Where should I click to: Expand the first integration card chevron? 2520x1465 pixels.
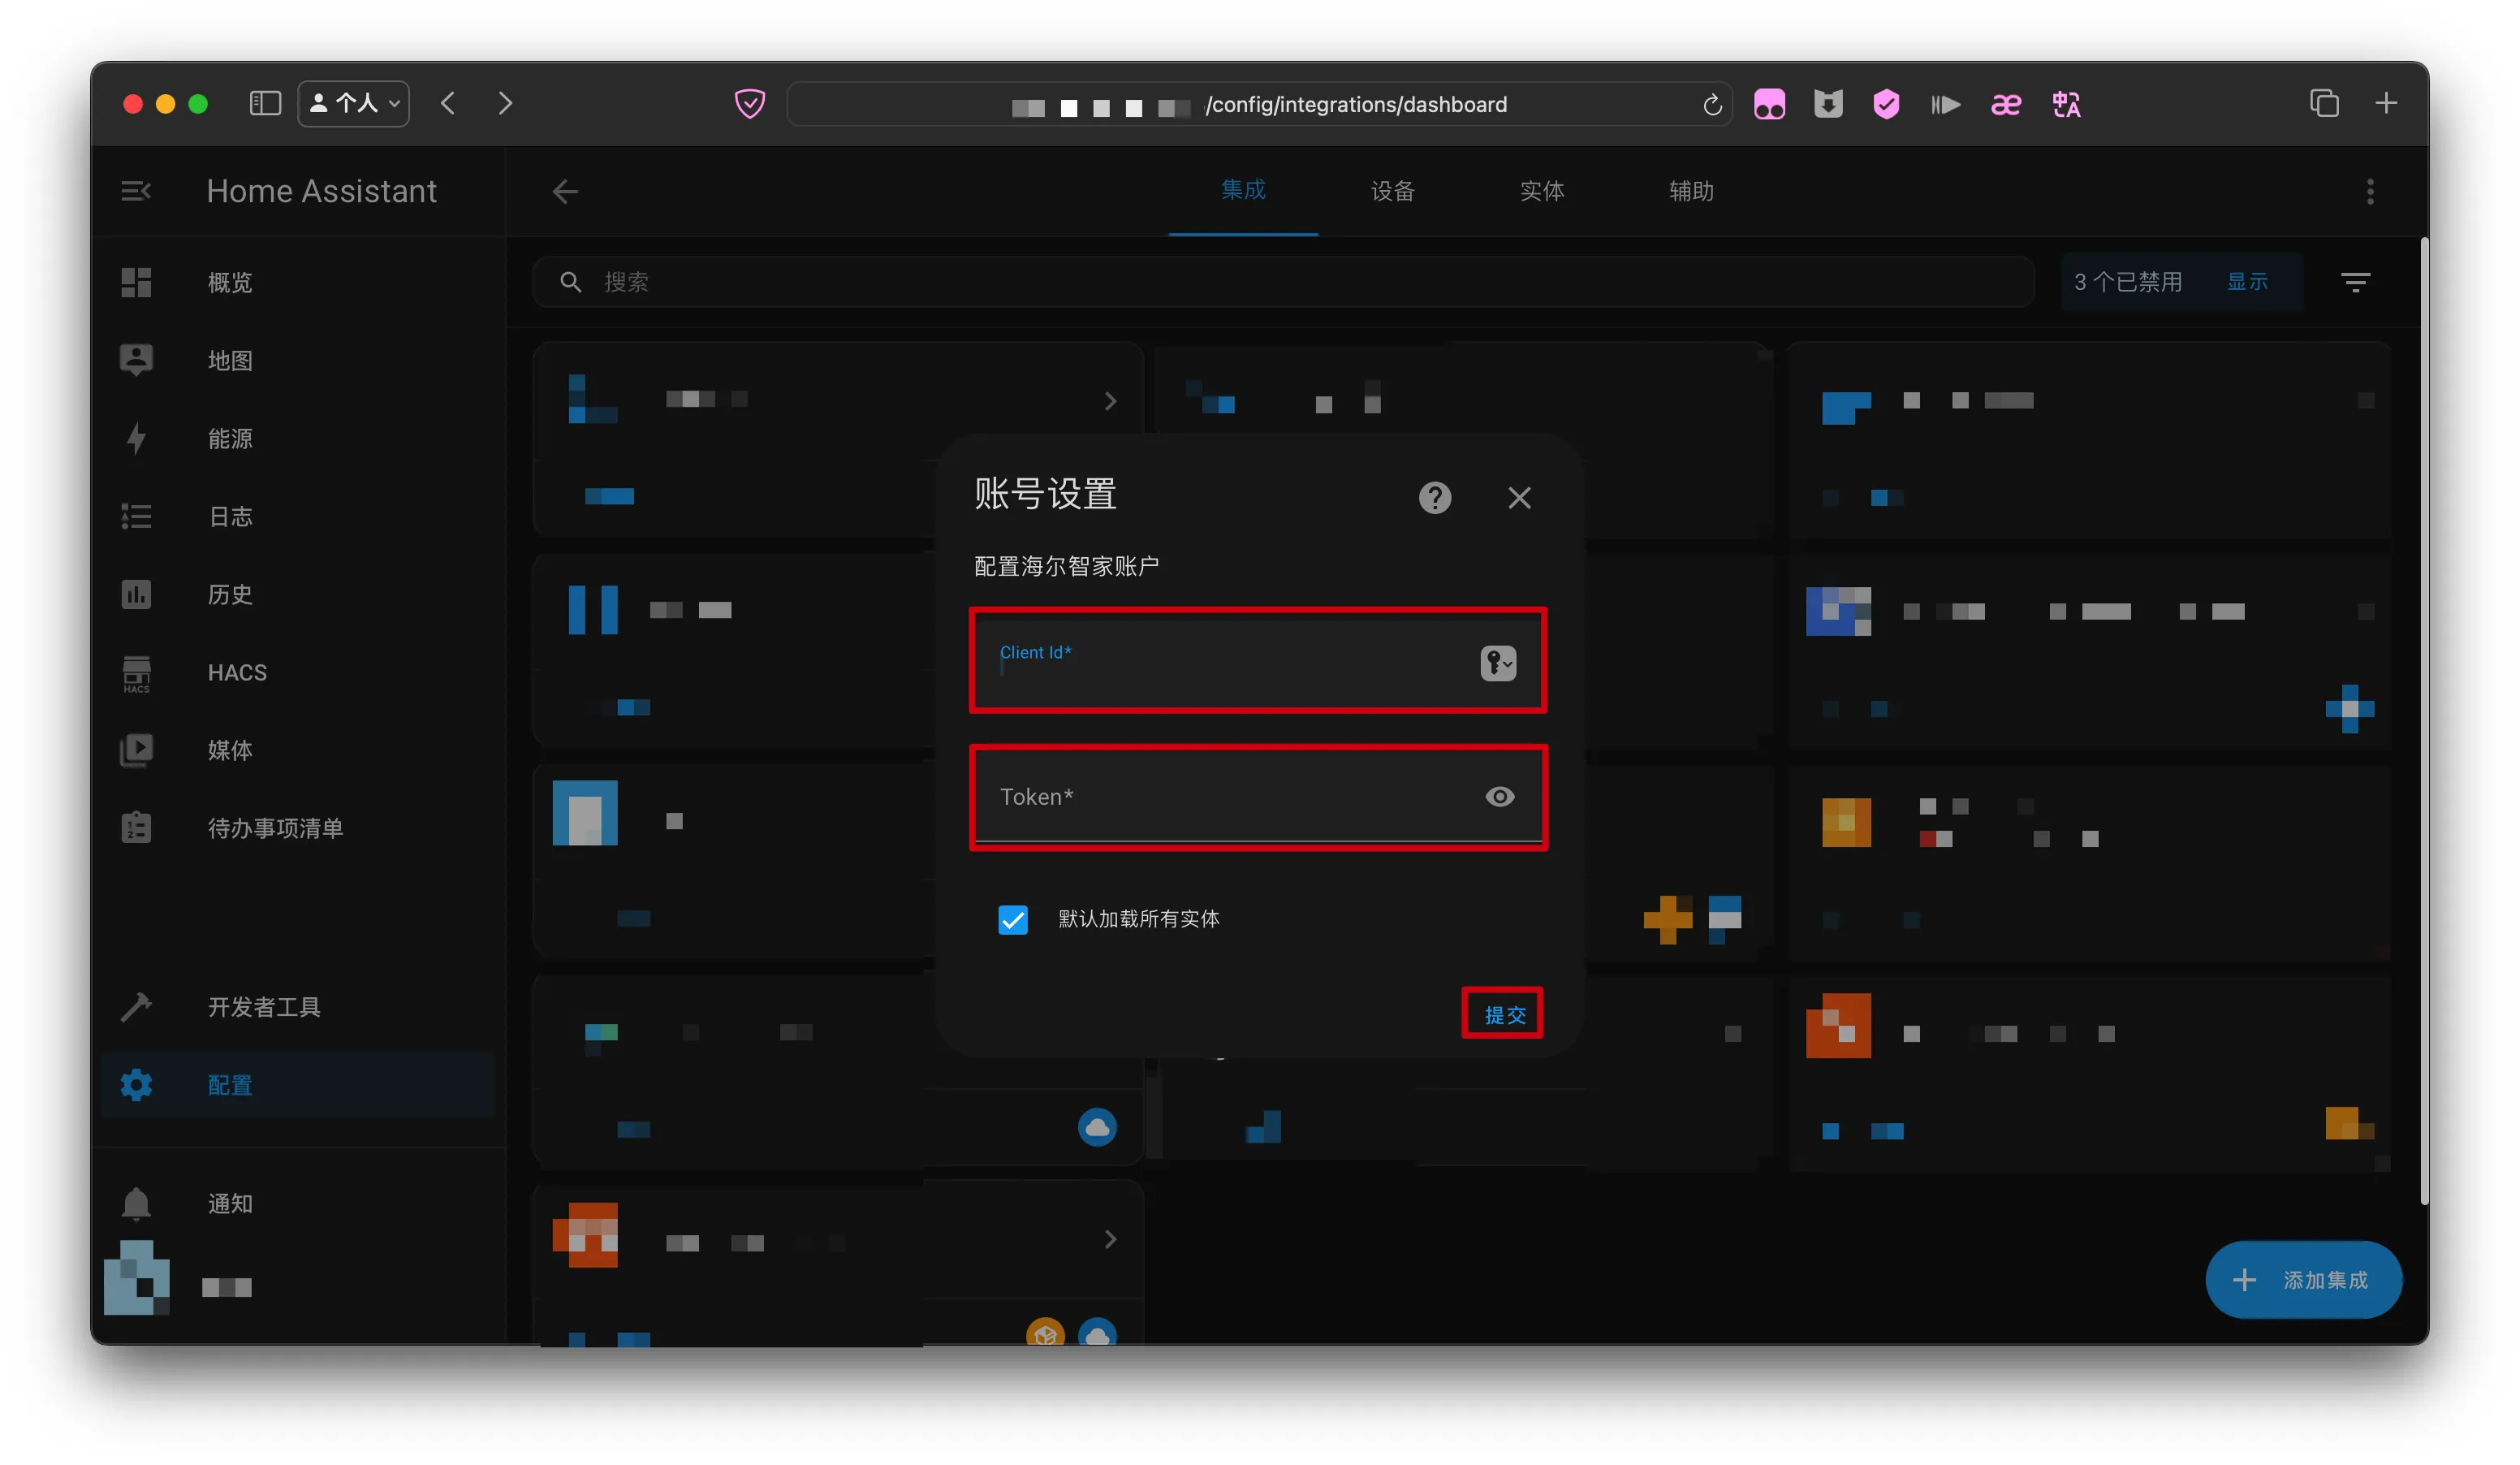[x=1110, y=401]
